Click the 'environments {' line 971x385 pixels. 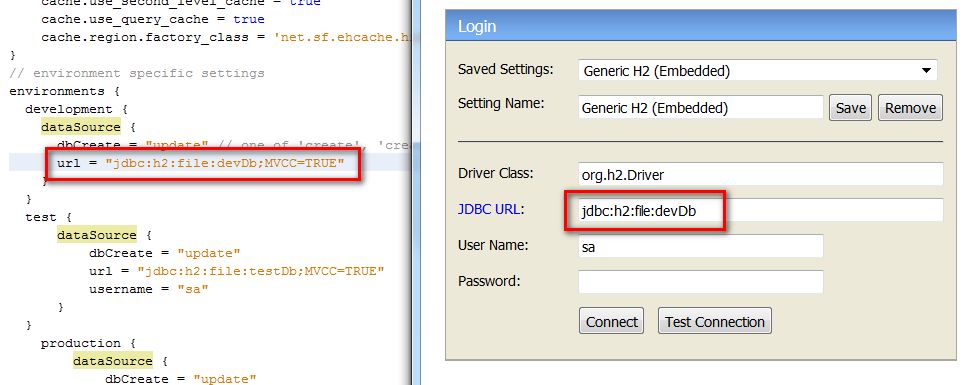[65, 91]
